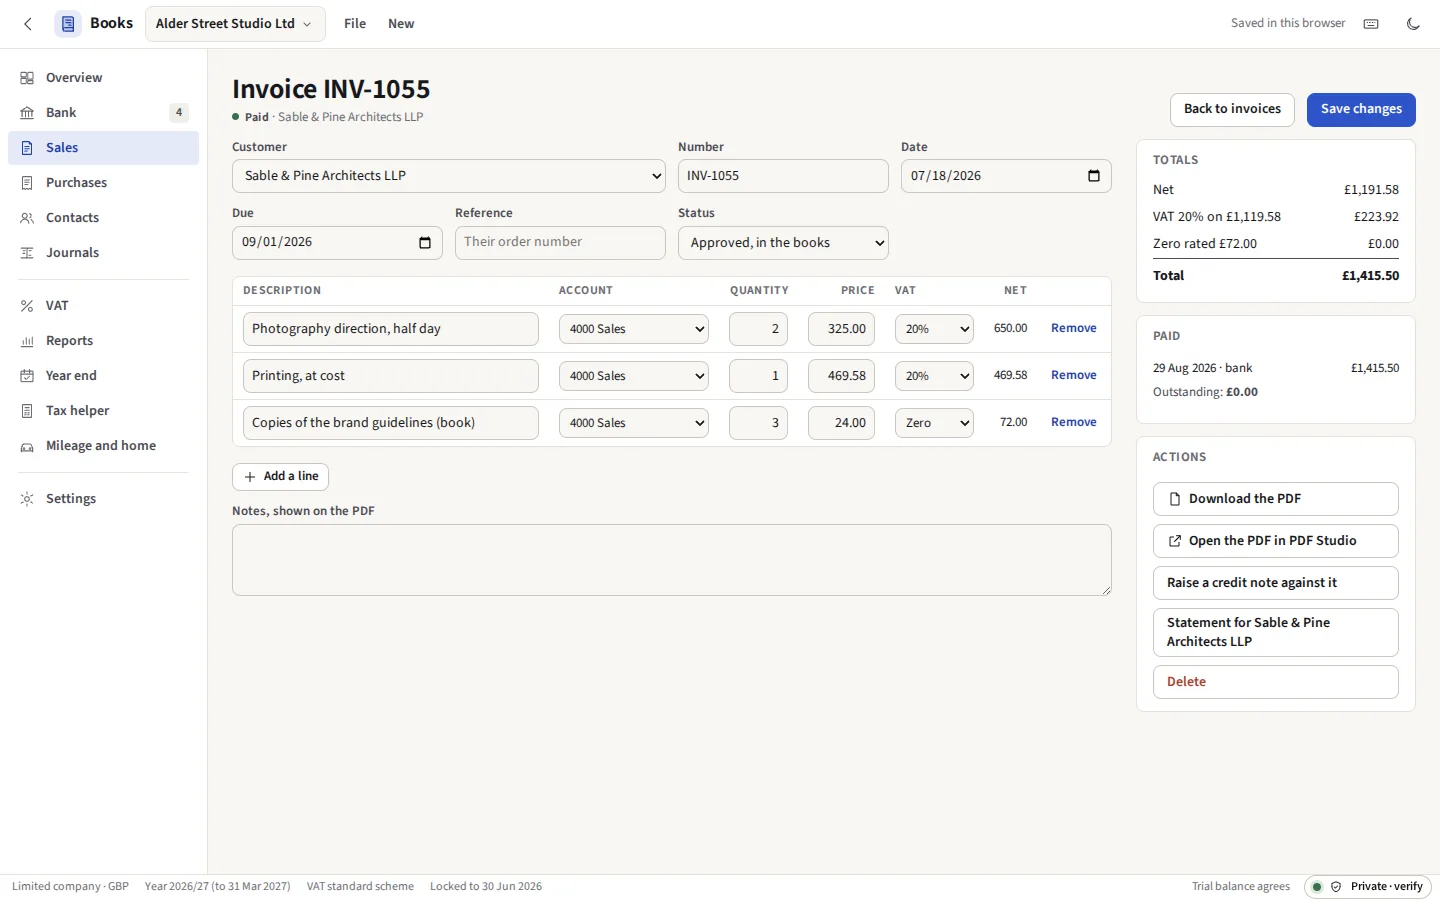1440x900 pixels.
Task: Open Purchases from the sidebar
Action: pos(104,183)
